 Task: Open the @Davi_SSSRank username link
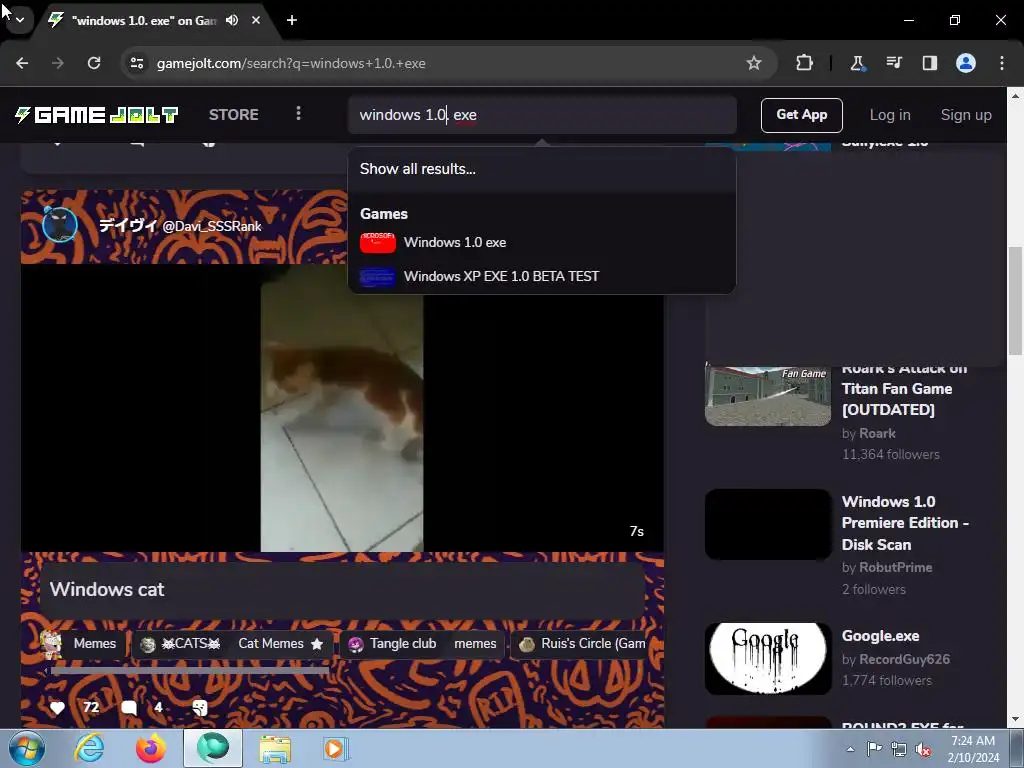click(212, 227)
